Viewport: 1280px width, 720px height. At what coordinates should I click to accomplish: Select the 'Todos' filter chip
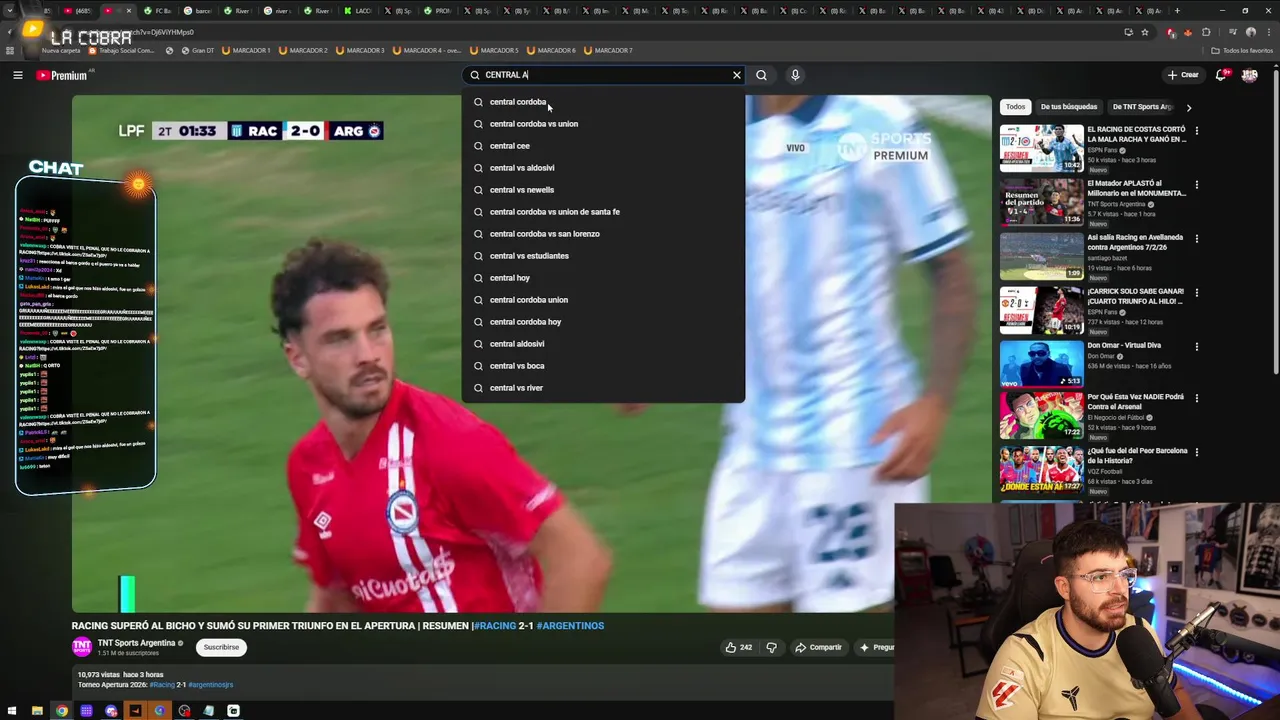click(1015, 107)
